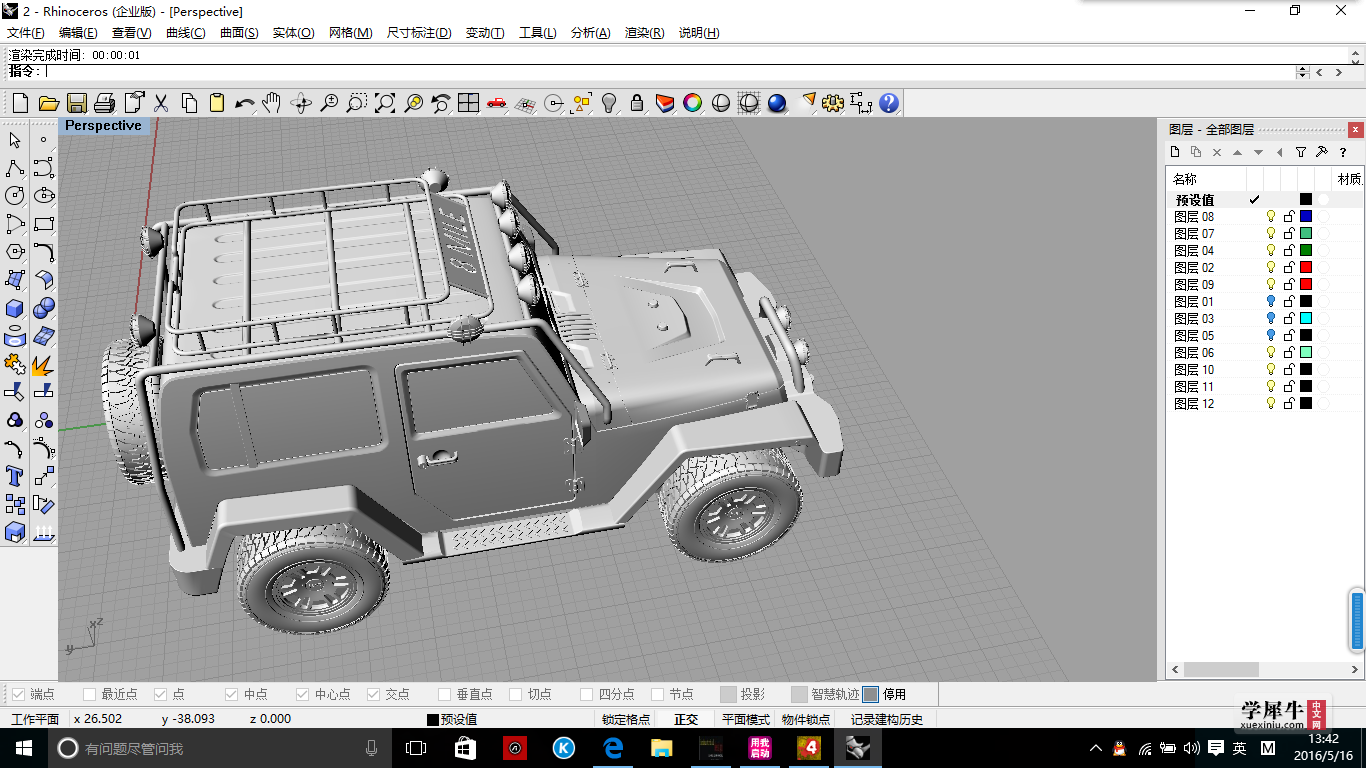Click the command prompt input field

[670, 72]
